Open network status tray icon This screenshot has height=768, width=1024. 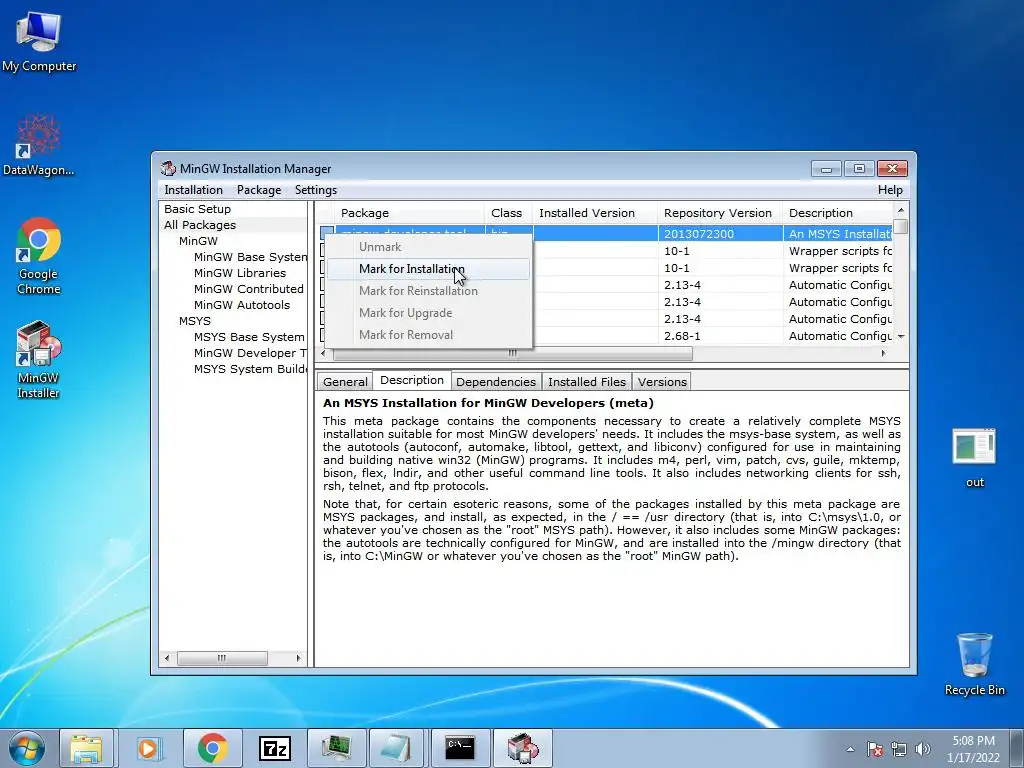click(x=899, y=749)
